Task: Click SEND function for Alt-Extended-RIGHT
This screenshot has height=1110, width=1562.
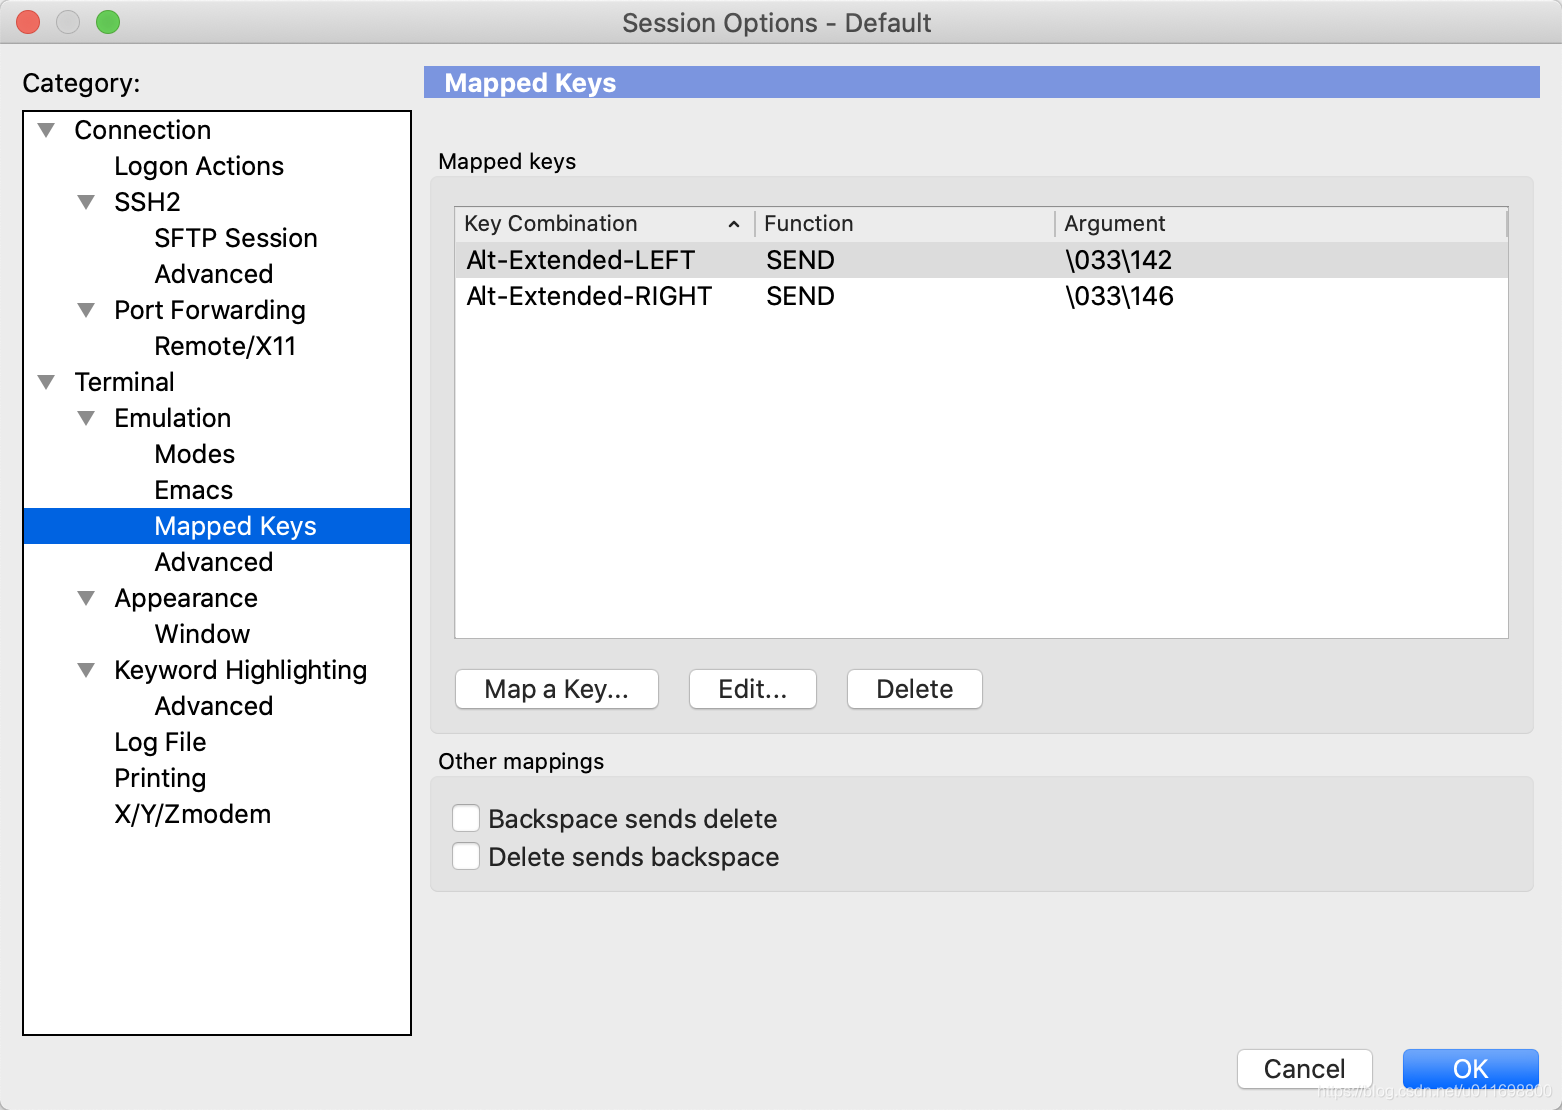Action: [x=800, y=296]
